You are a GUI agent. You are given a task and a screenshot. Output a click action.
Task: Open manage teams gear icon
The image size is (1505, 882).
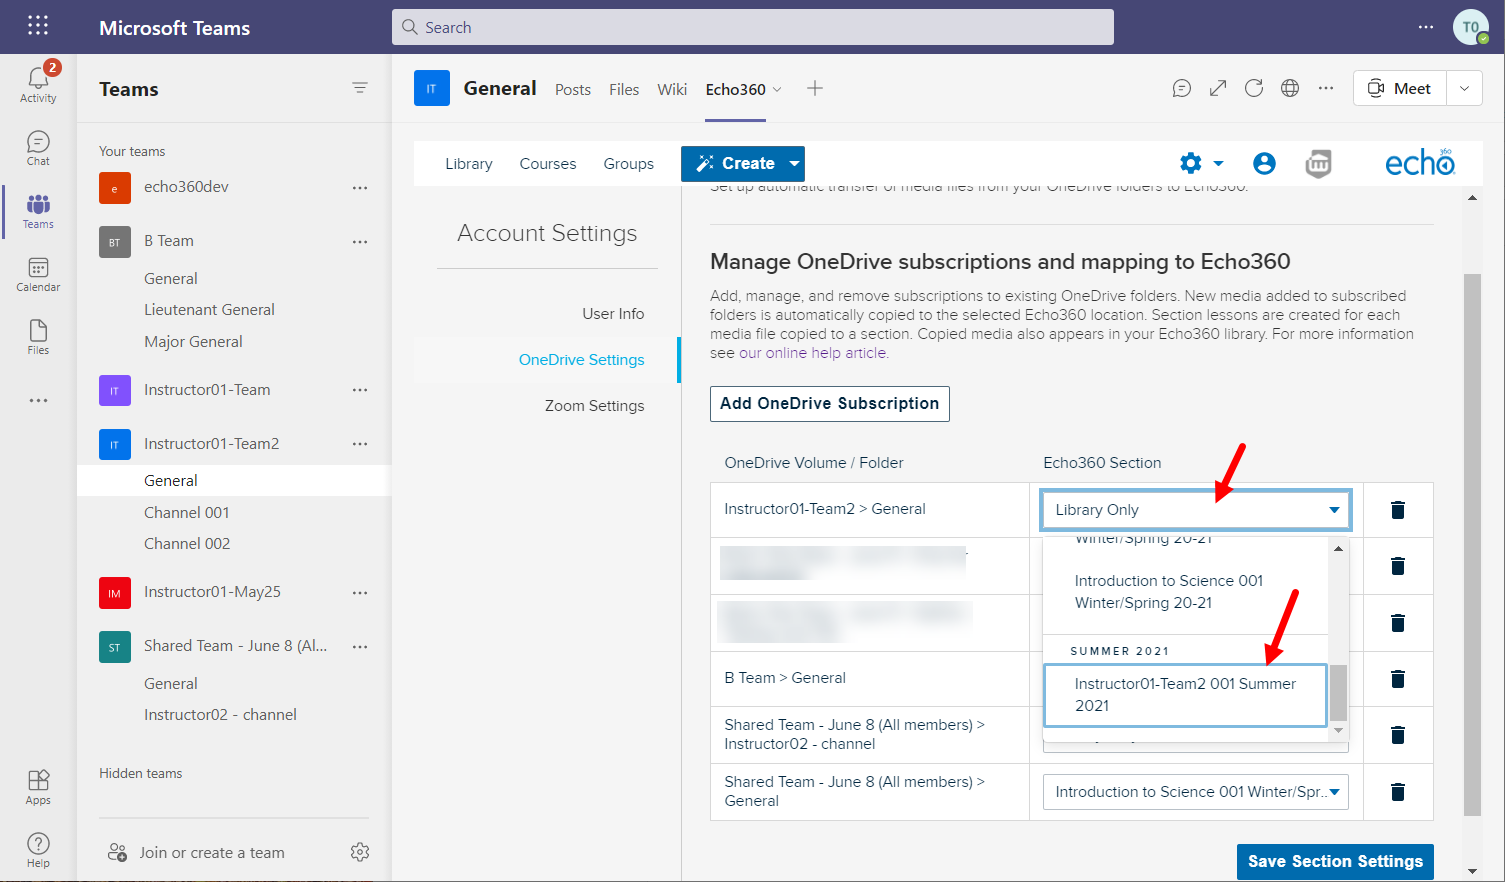(x=360, y=852)
